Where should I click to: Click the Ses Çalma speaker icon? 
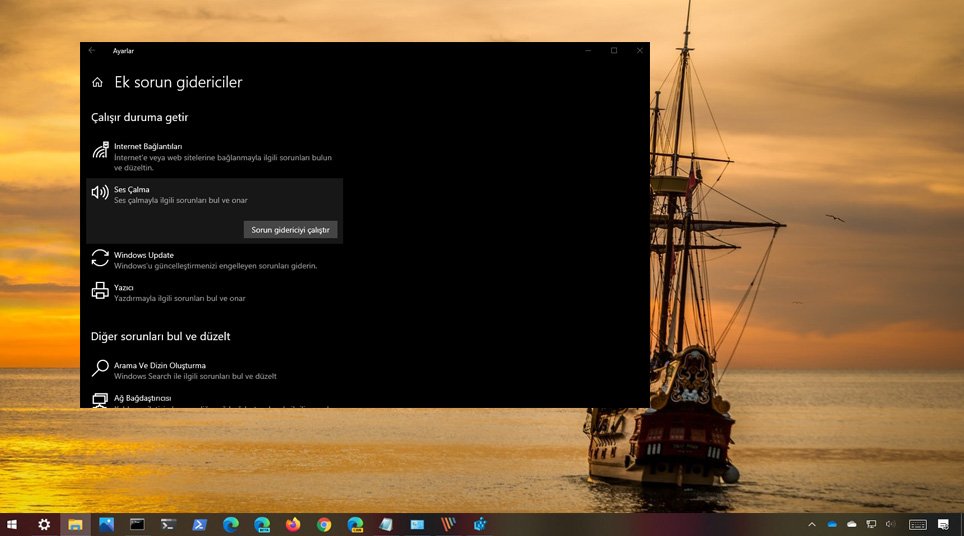pos(100,192)
